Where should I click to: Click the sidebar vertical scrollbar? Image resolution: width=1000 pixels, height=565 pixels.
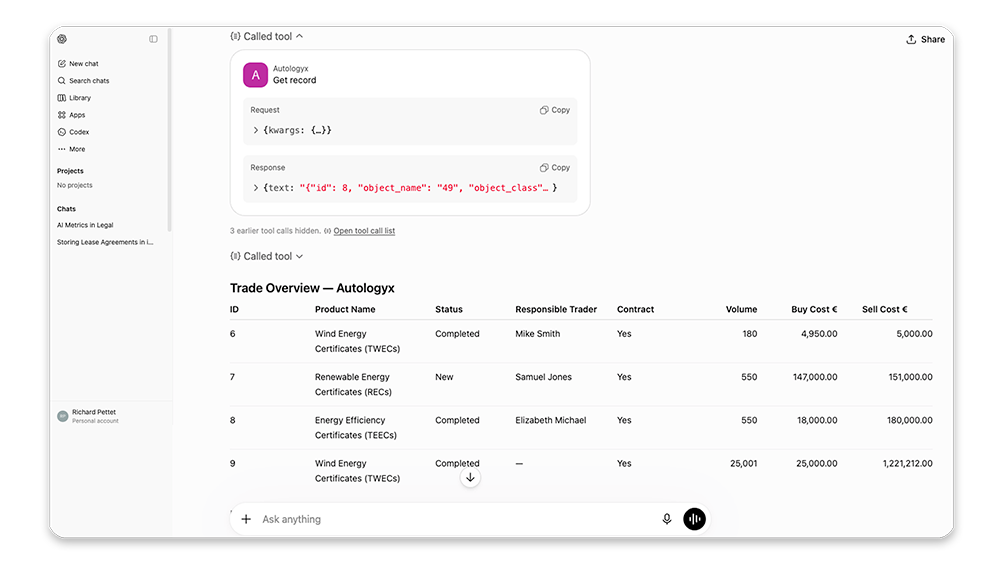[x=169, y=130]
